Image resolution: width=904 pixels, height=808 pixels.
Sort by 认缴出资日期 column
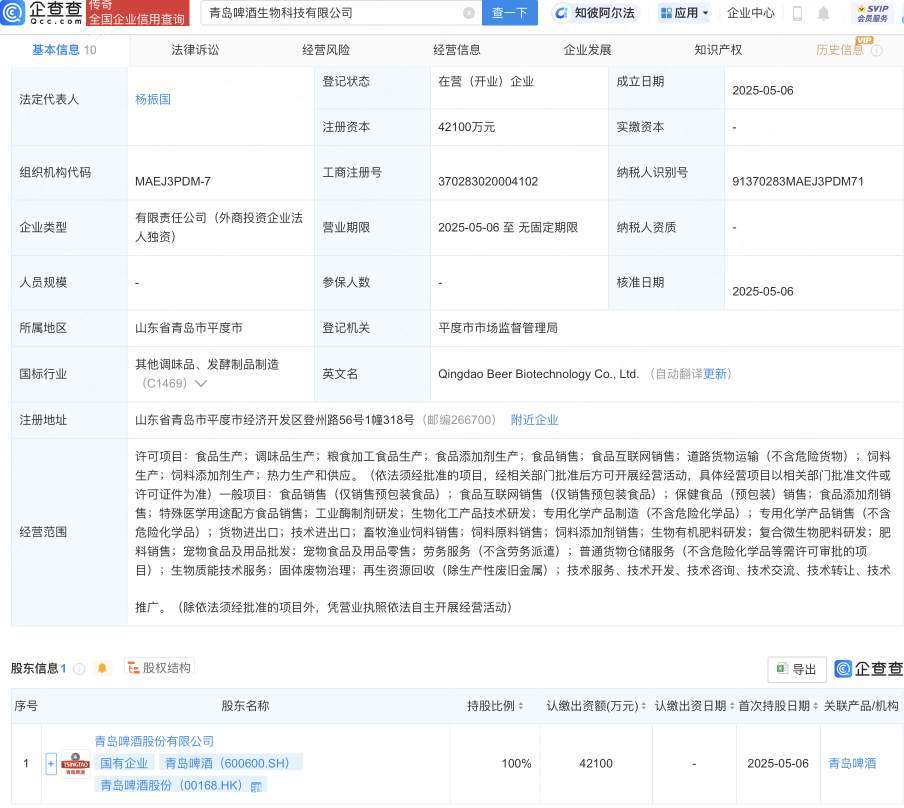[732, 706]
